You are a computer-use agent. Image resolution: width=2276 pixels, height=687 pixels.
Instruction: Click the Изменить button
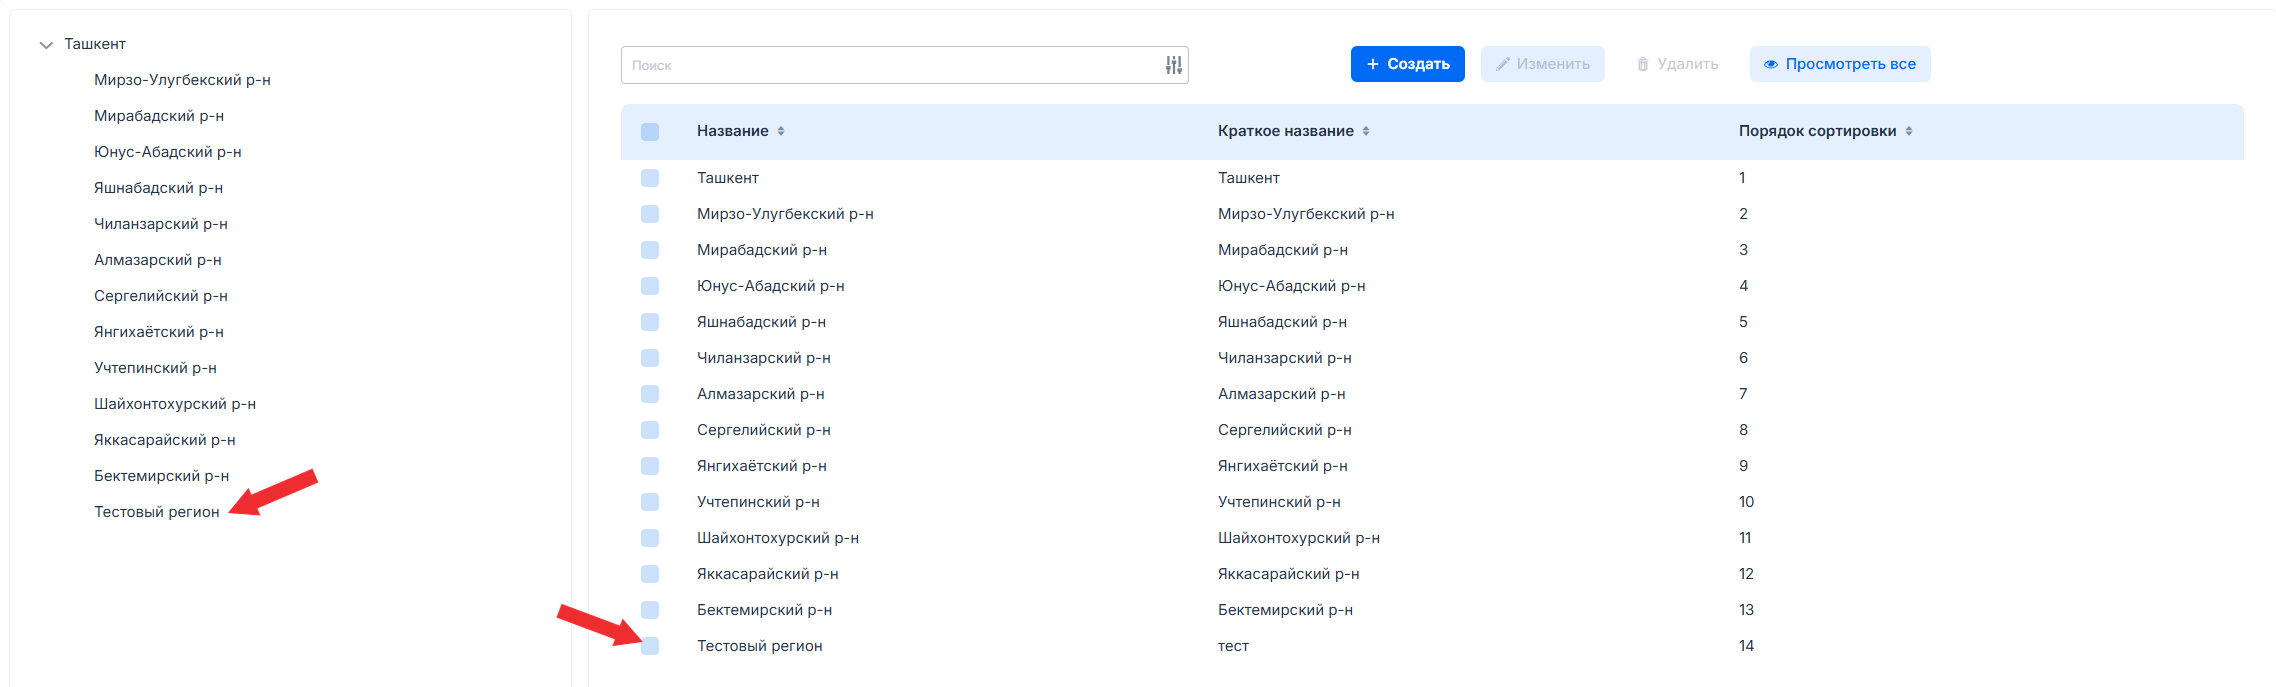coord(1543,64)
